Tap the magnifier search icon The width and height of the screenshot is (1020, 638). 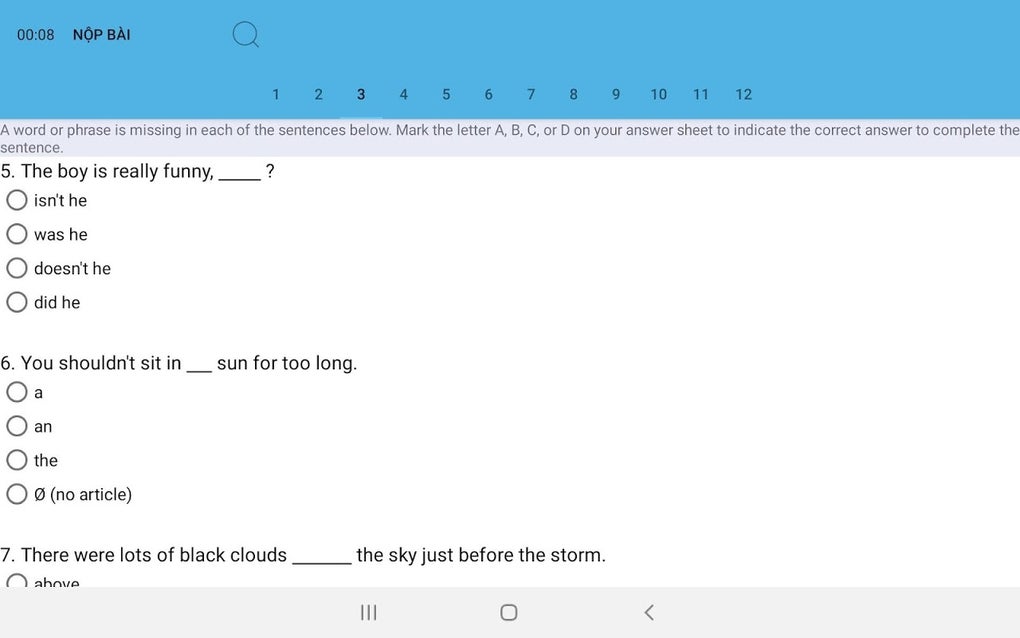[x=246, y=34]
